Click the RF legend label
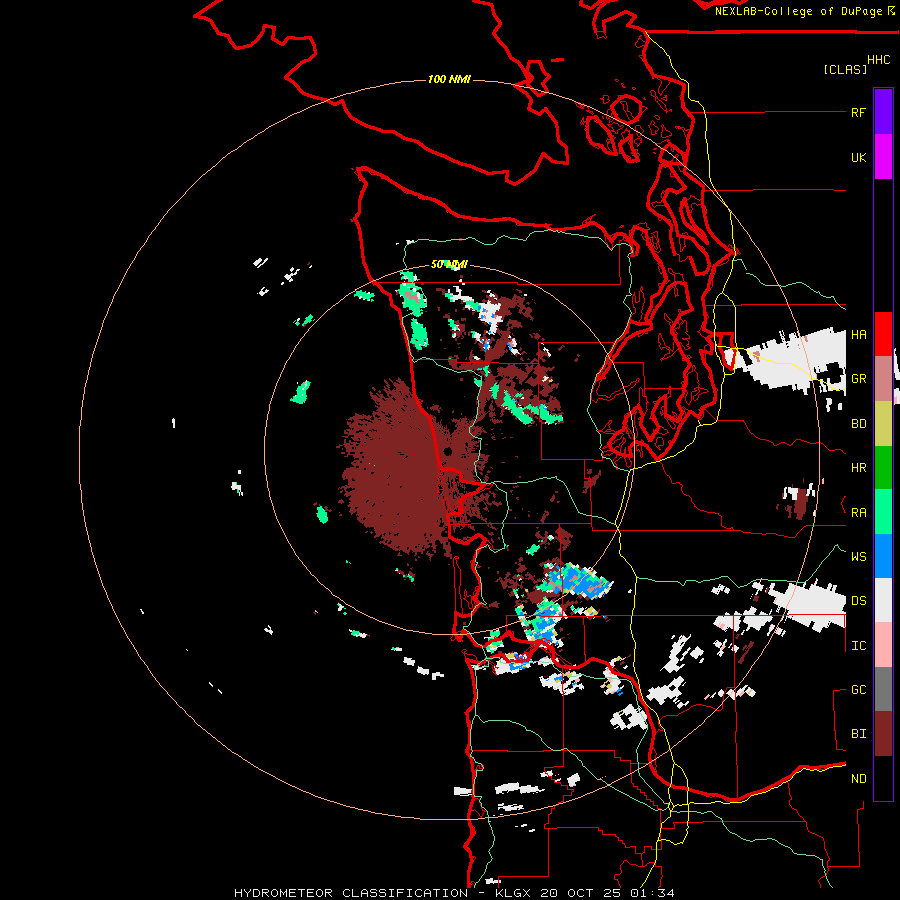Viewport: 900px width, 900px height. [x=858, y=112]
